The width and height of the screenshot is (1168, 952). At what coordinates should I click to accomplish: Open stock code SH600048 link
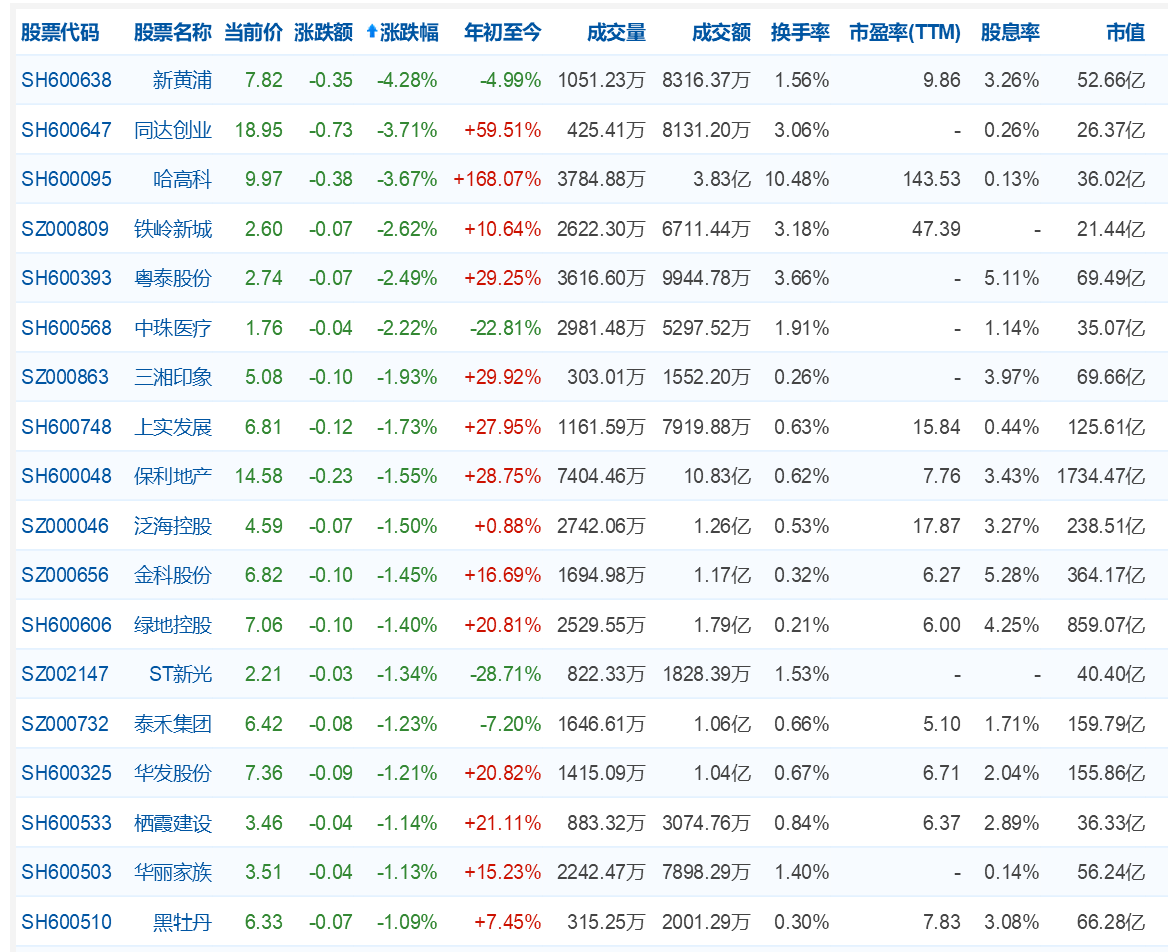[x=66, y=476]
